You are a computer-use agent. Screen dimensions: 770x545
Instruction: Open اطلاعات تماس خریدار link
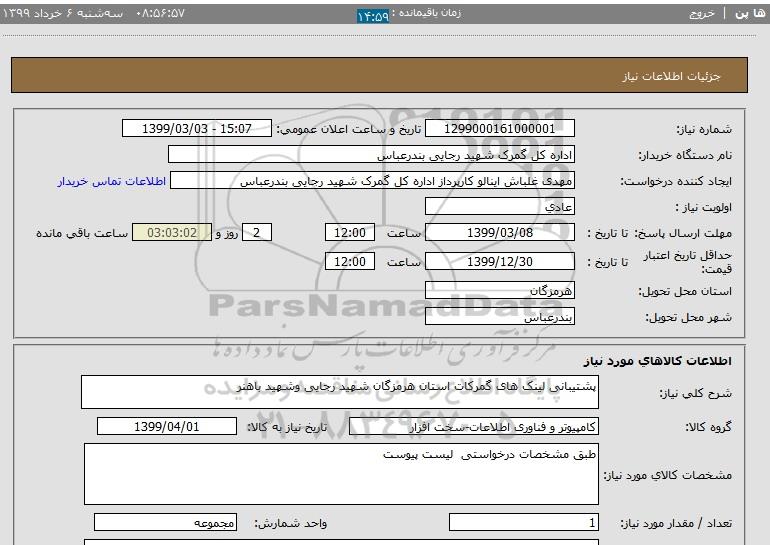111,181
